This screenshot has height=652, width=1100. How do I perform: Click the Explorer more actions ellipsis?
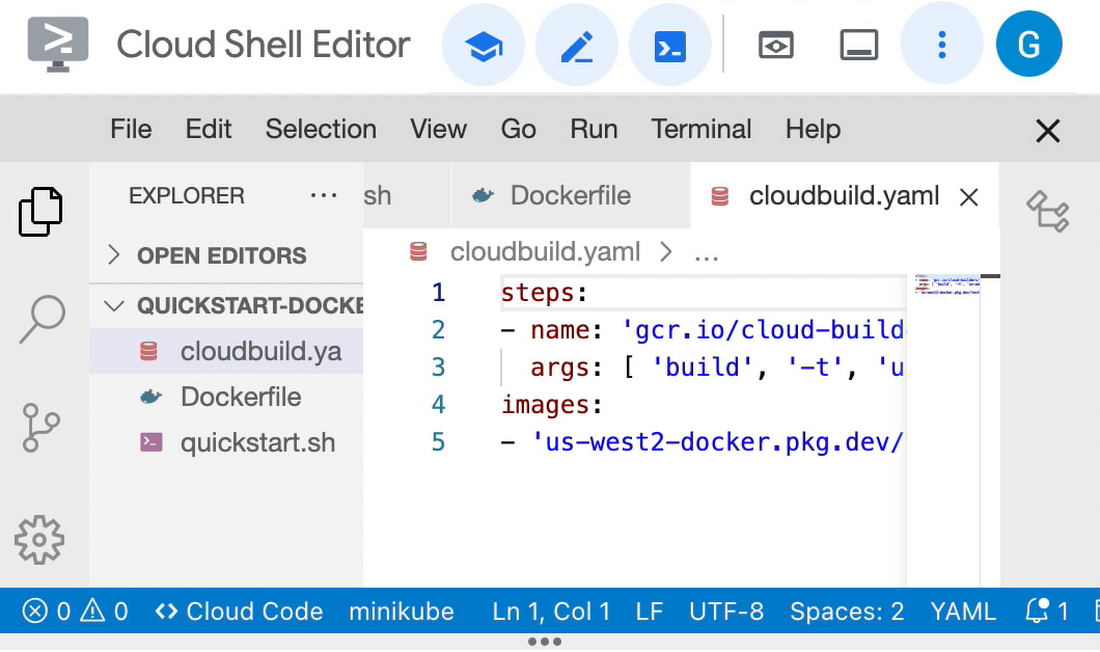pos(323,196)
